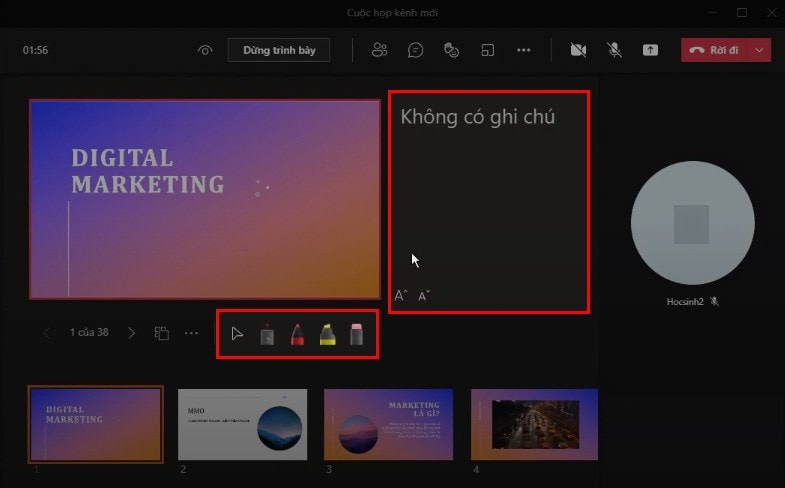785x488 pixels.
Task: Decrease notes font size
Action: (x=424, y=296)
